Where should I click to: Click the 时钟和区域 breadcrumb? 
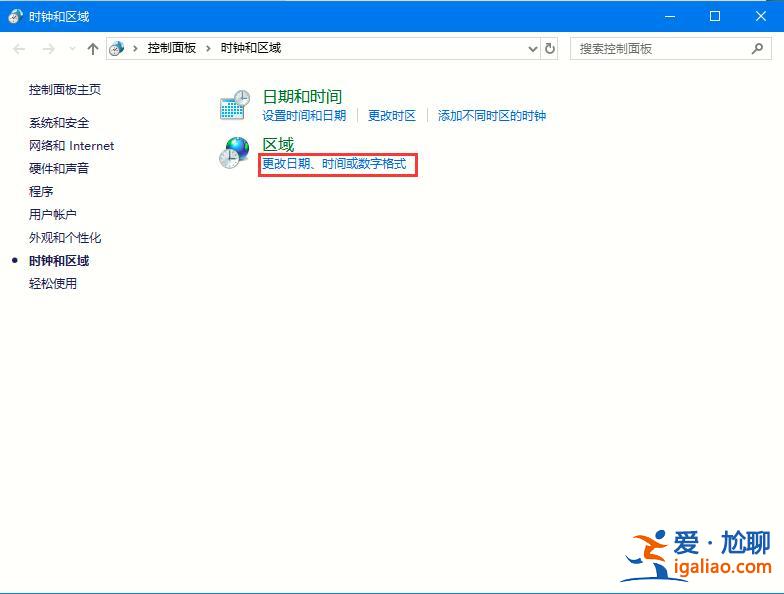click(x=251, y=48)
